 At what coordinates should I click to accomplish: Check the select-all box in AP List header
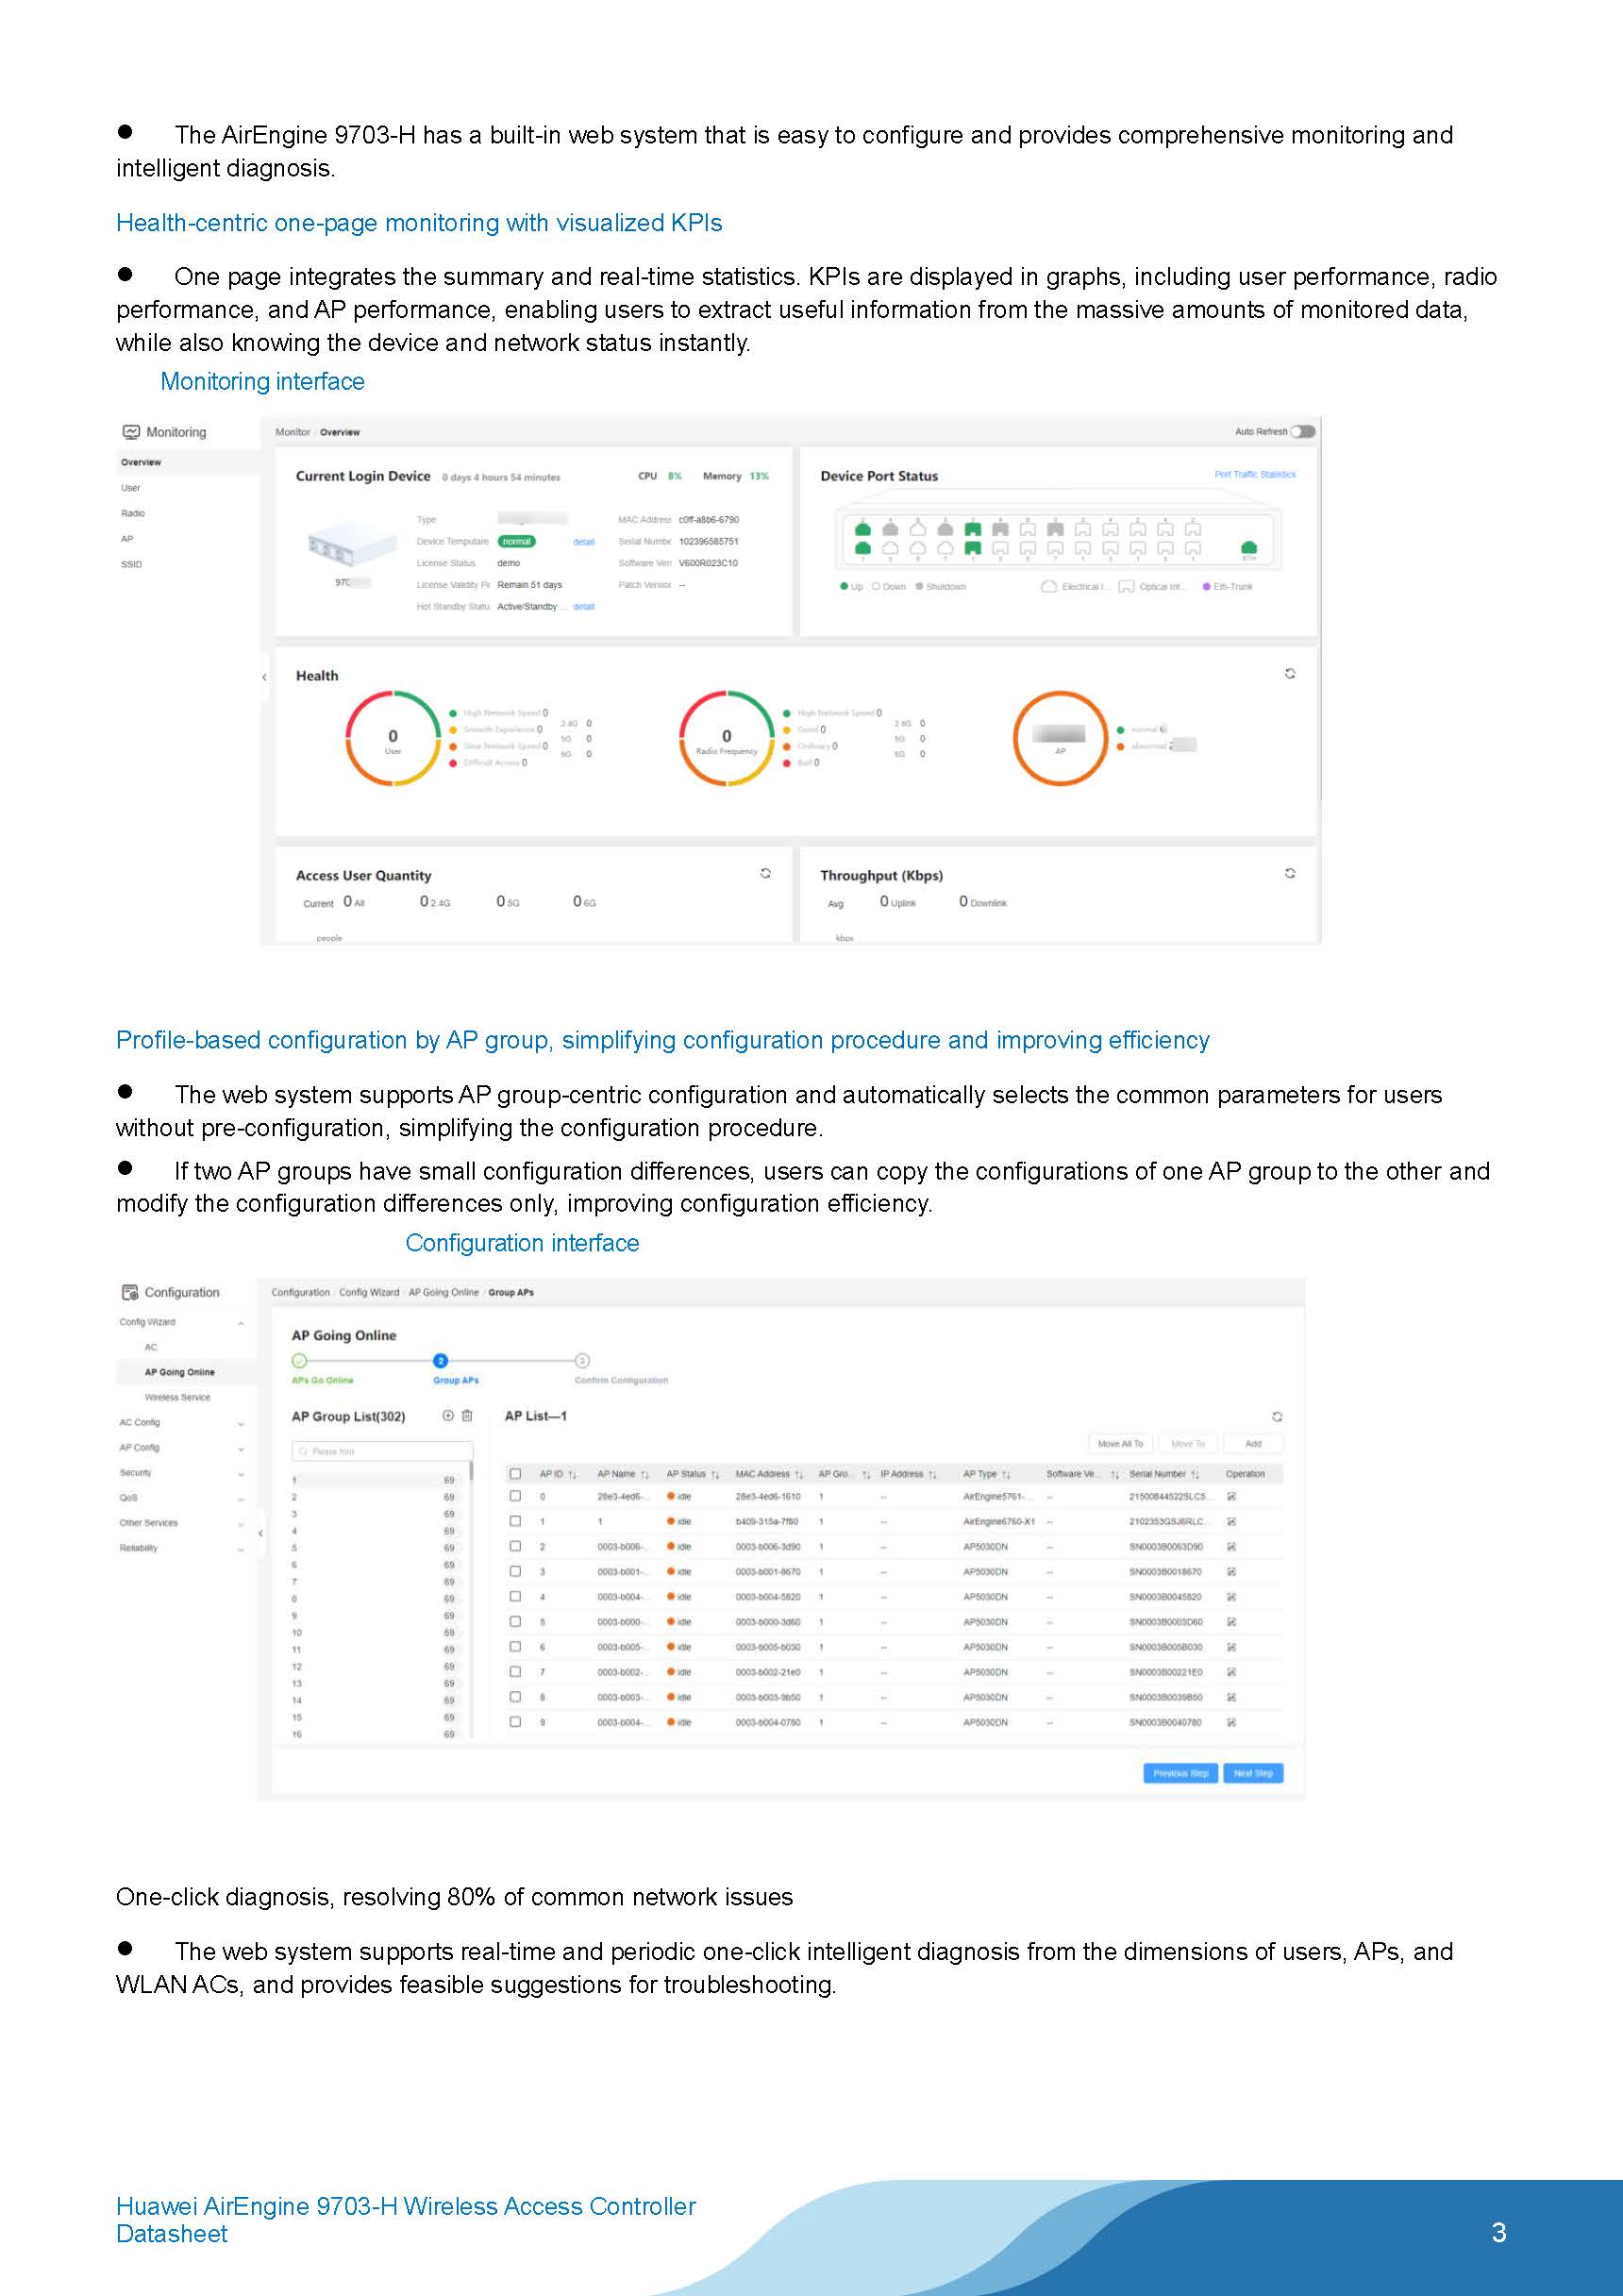click(x=515, y=1473)
